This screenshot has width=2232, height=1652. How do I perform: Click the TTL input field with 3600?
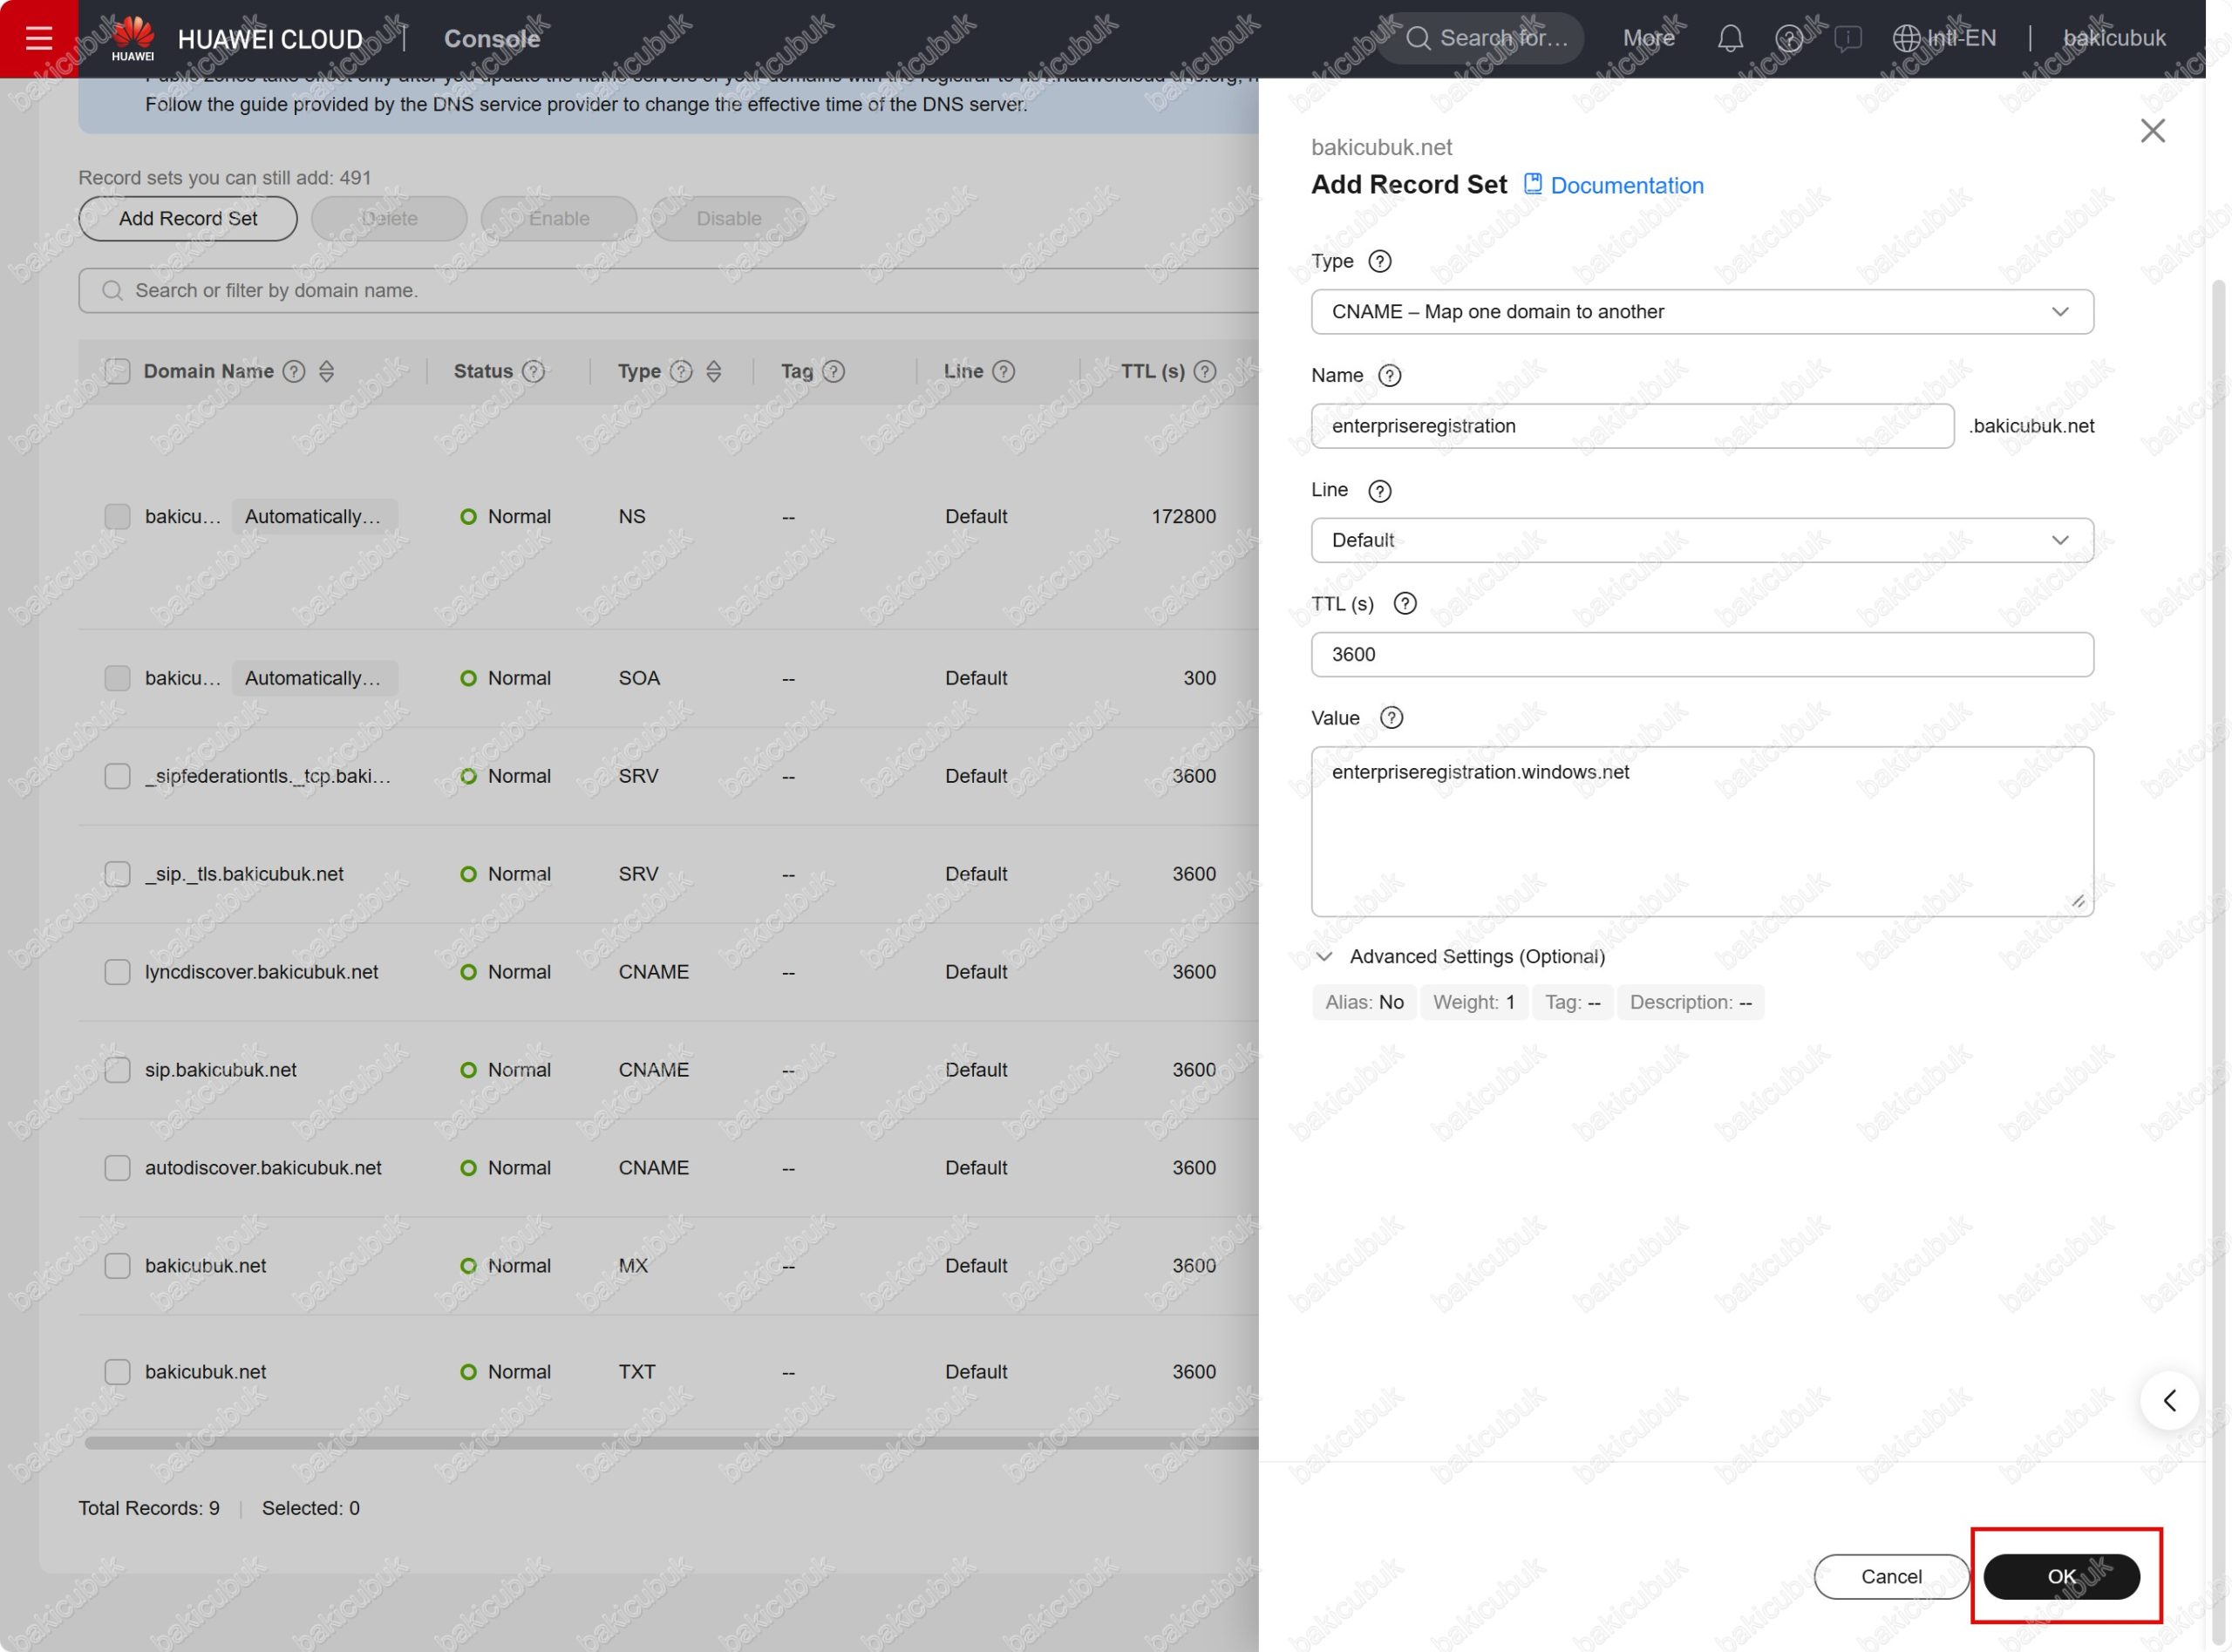pos(1701,654)
